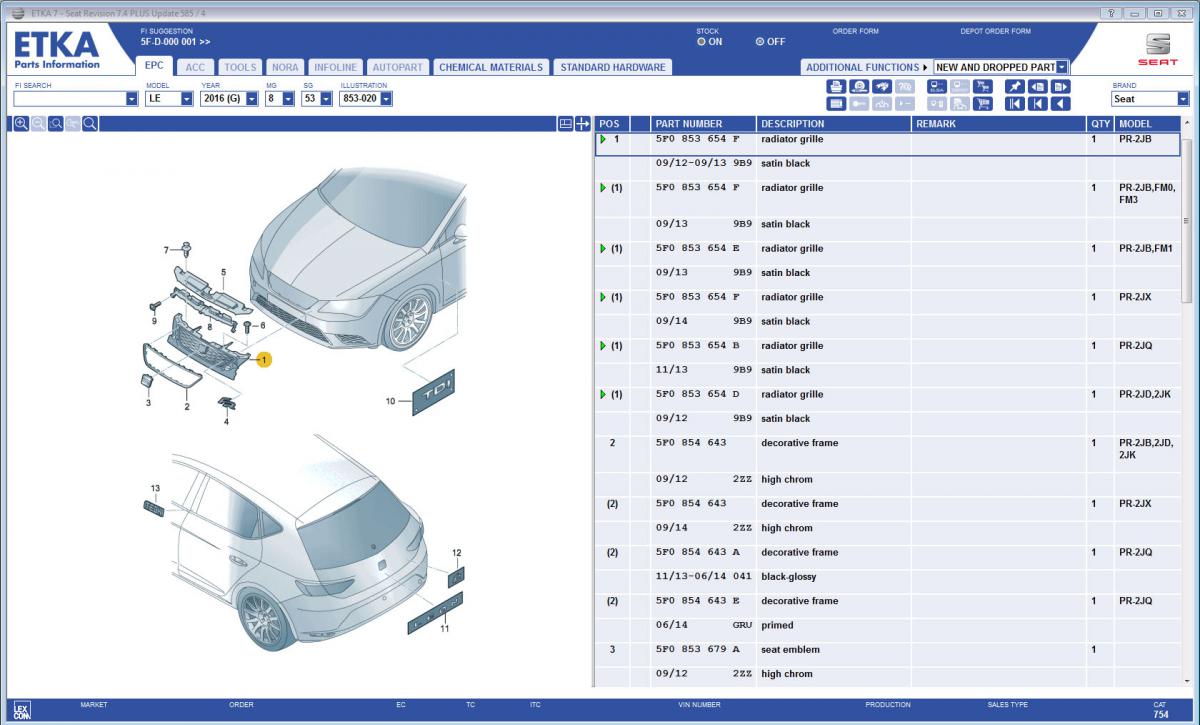
Task: Pin the view with the pushpin icon
Action: 1014,86
